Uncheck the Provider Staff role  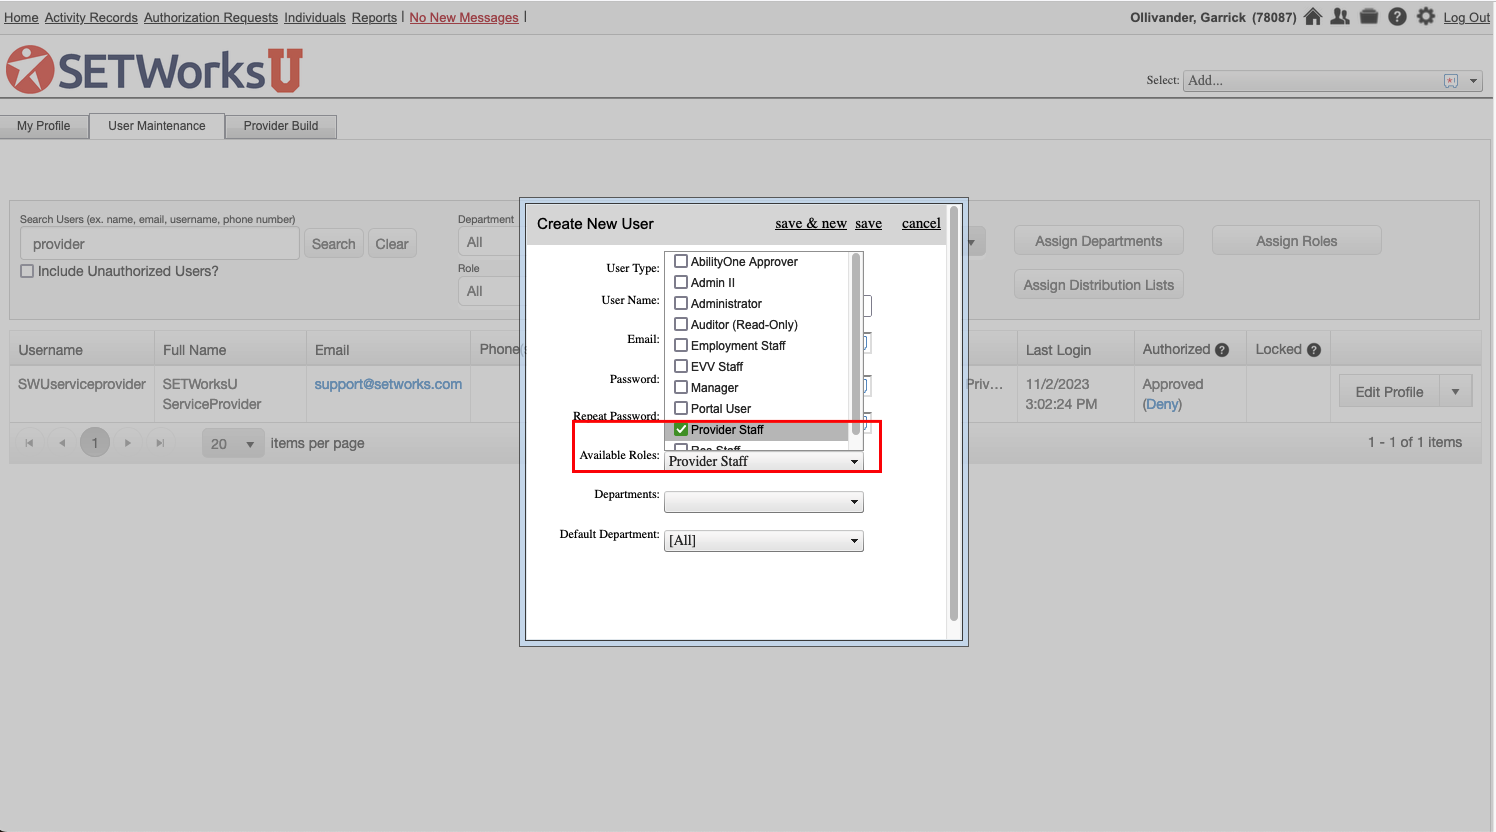coord(681,429)
